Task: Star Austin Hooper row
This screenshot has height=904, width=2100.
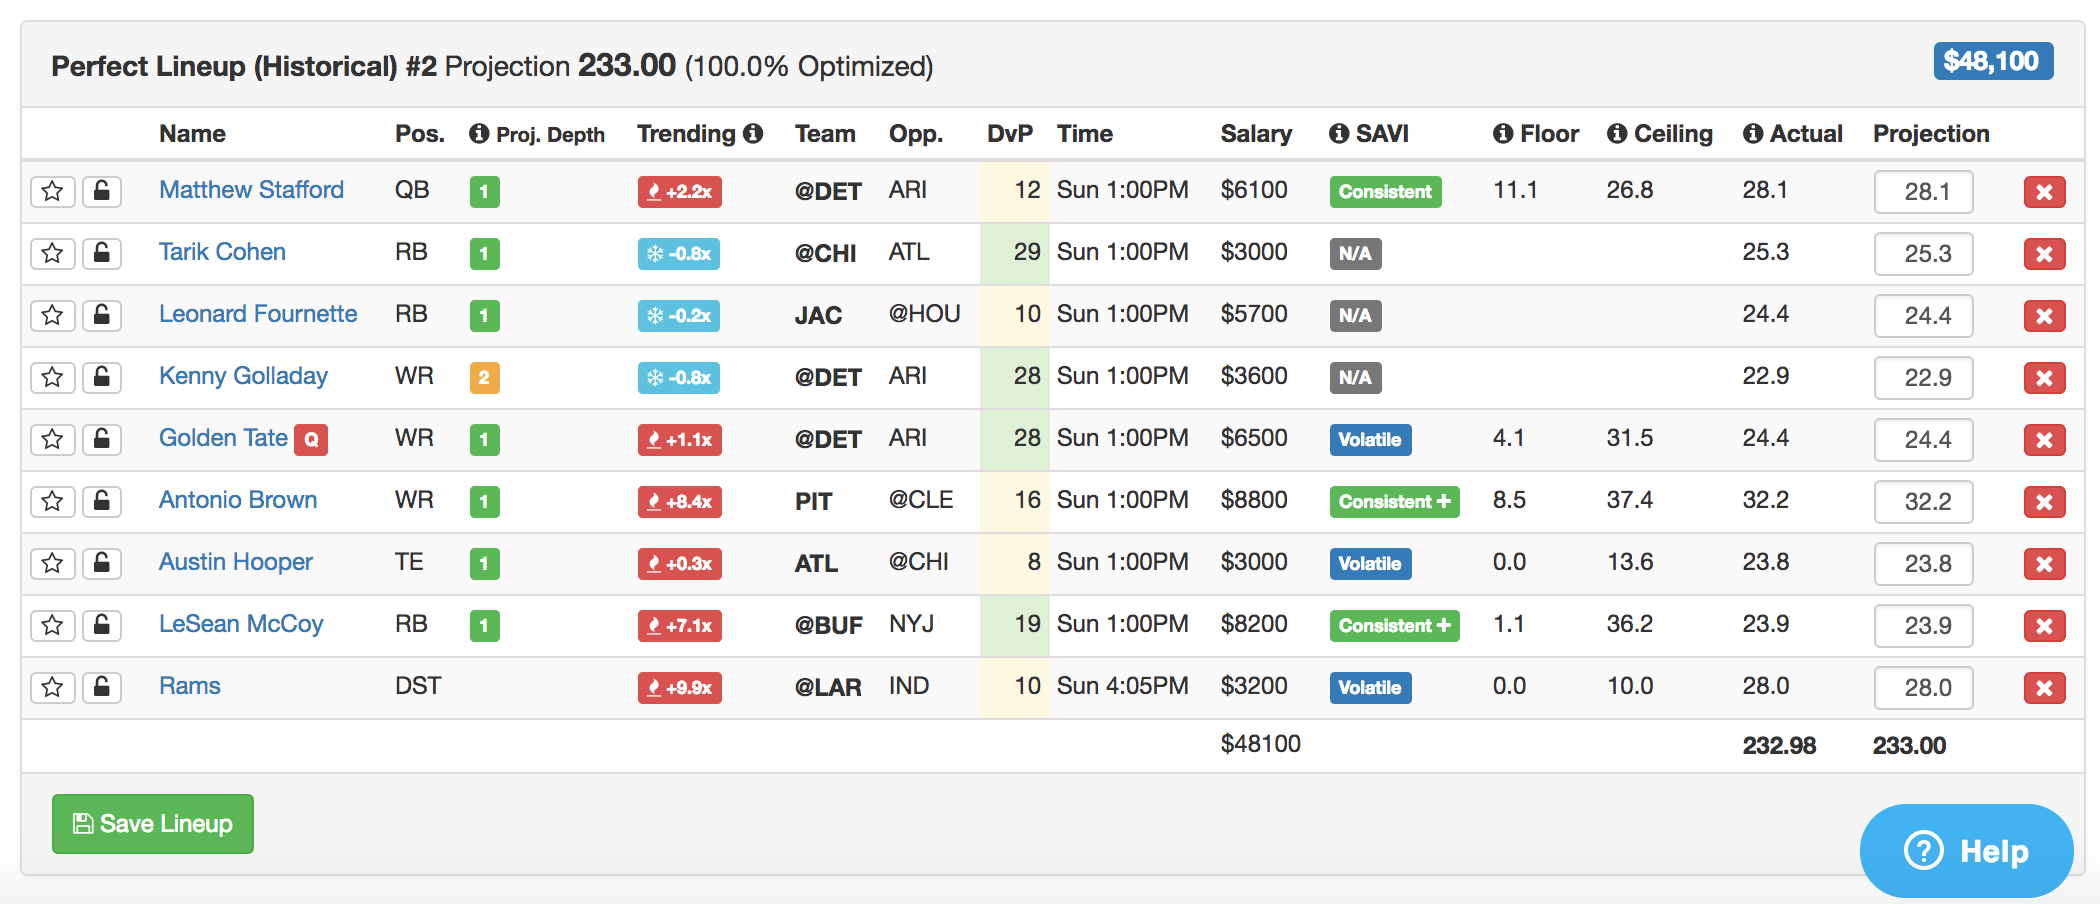Action: [x=53, y=563]
